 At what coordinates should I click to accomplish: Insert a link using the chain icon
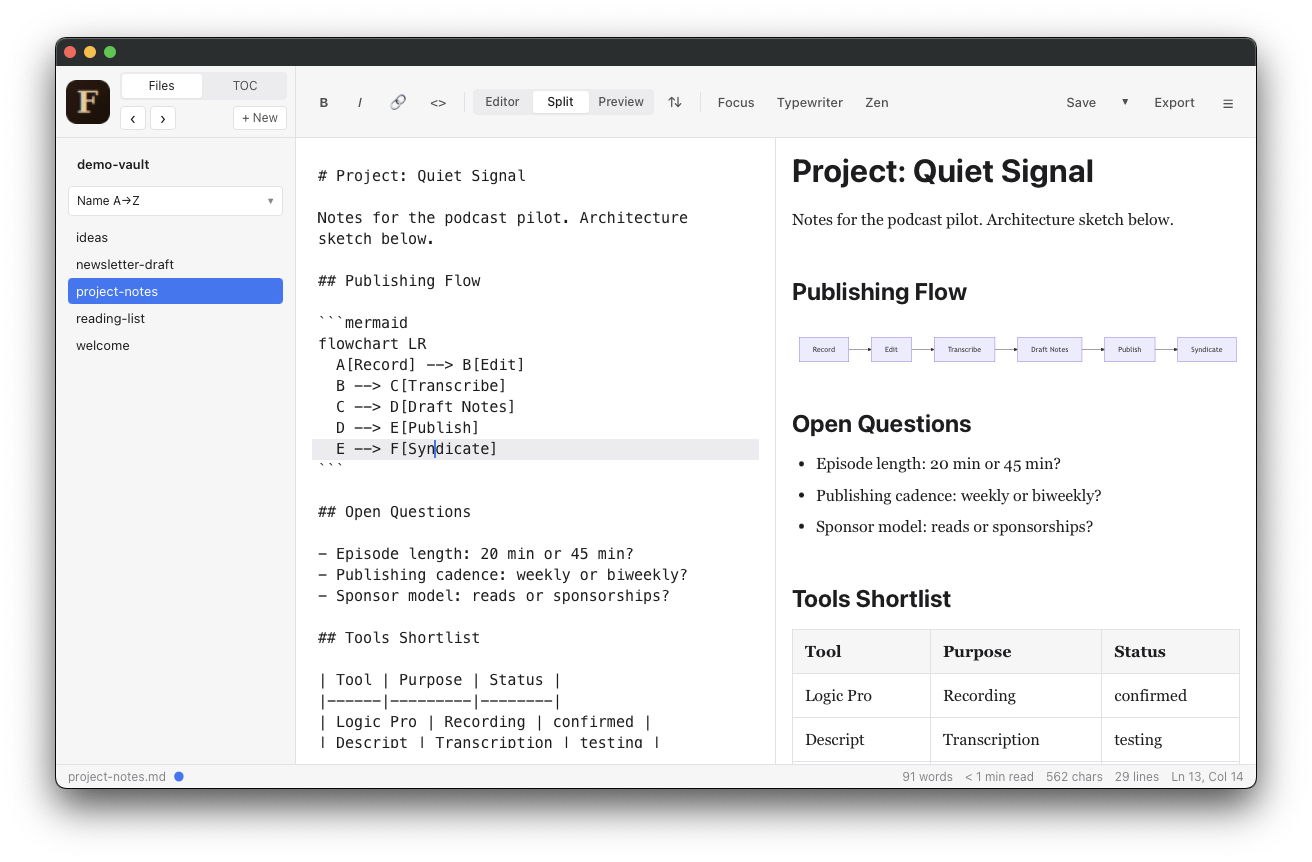coord(398,102)
